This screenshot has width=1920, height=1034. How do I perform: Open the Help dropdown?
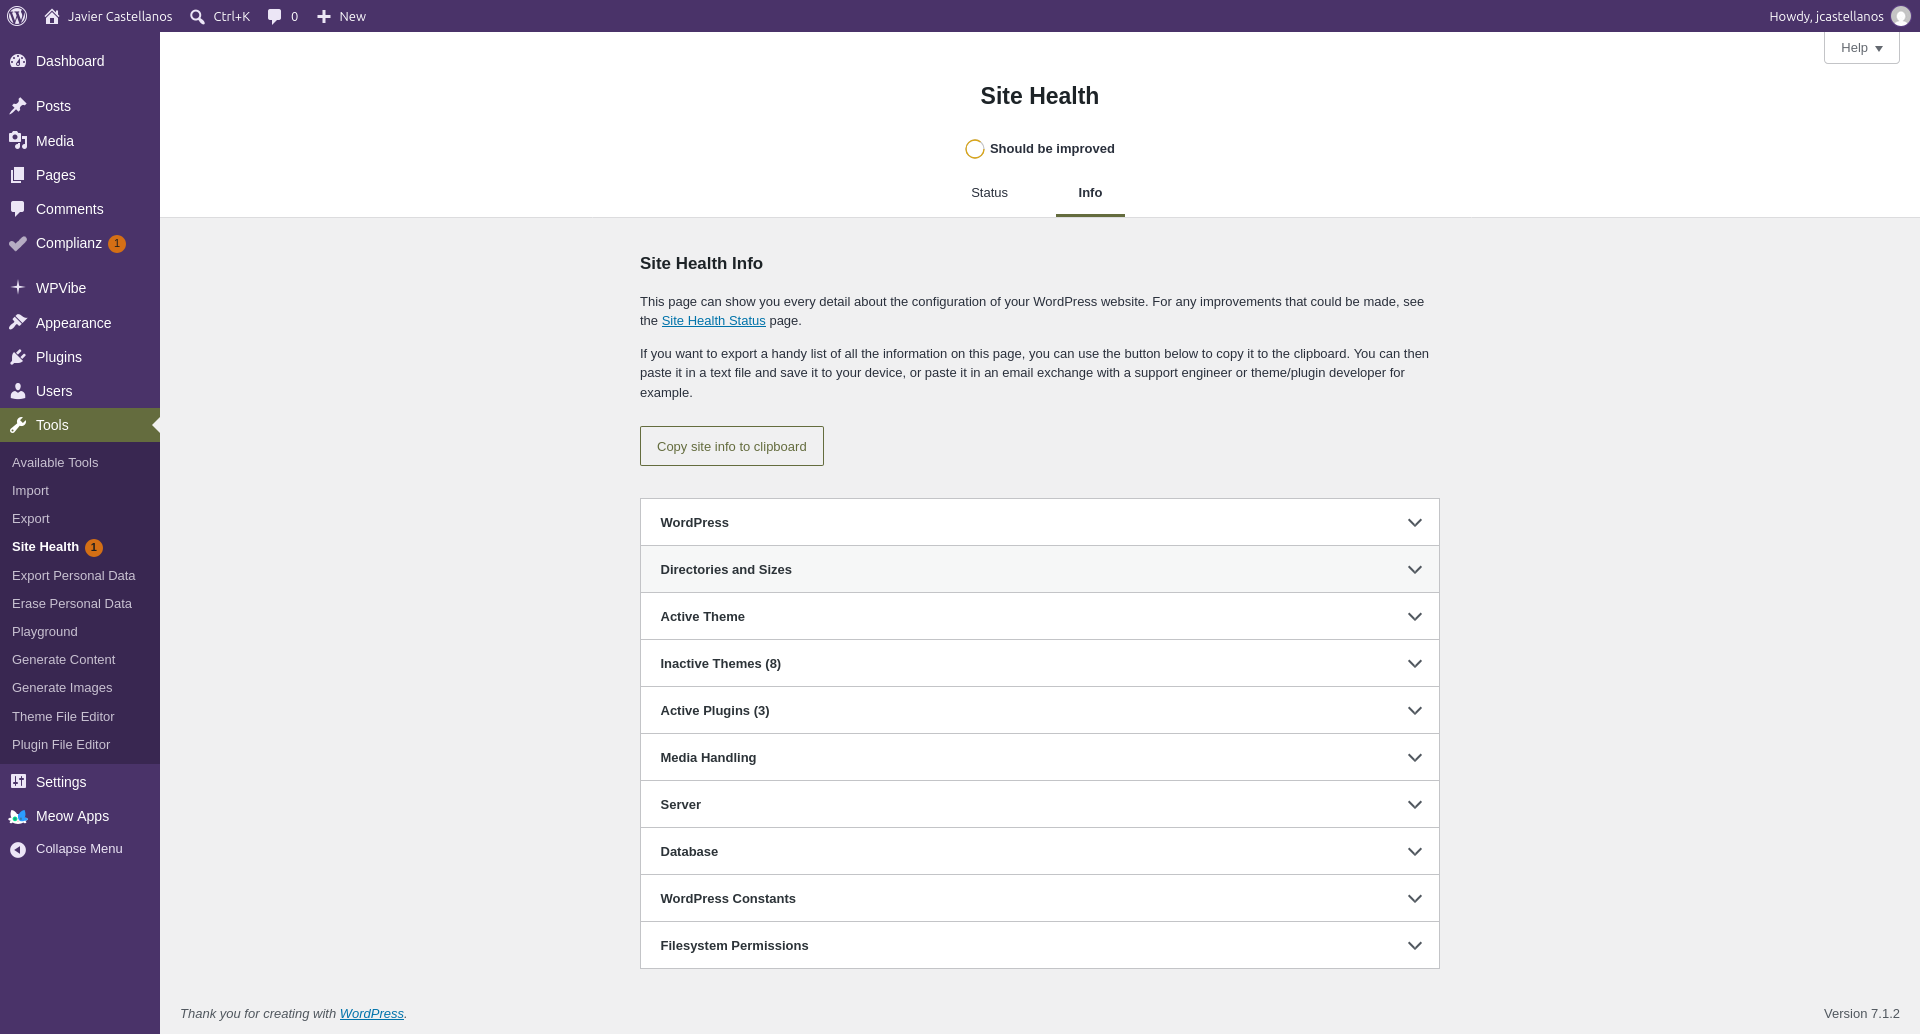click(x=1861, y=48)
